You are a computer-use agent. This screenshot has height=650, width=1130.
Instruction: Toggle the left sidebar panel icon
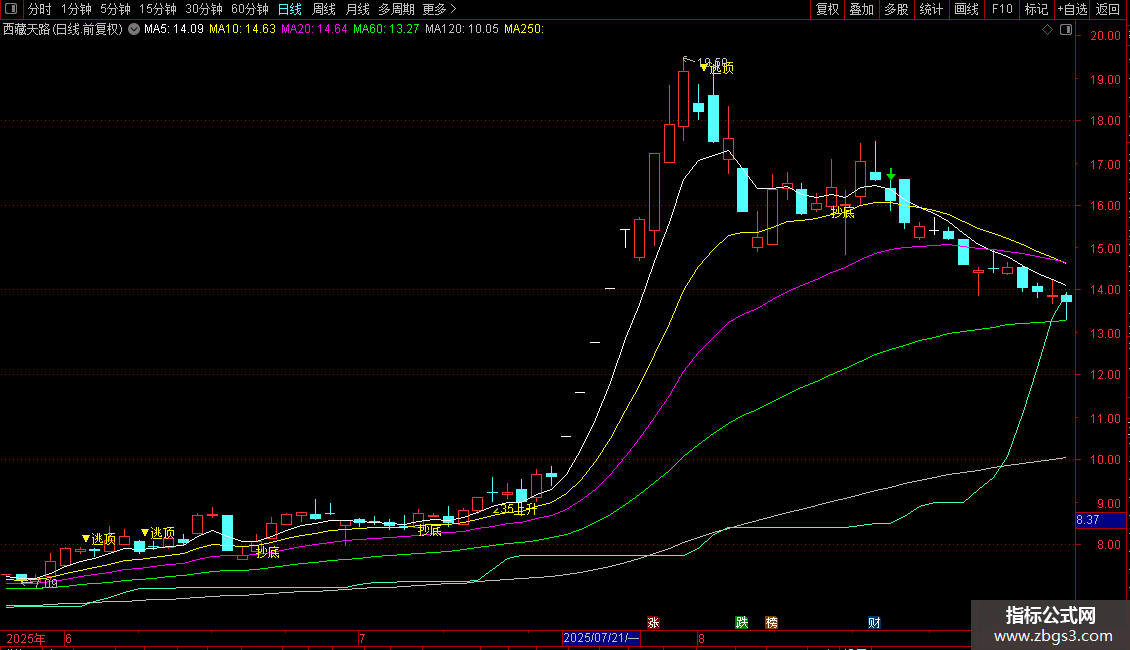tap(12, 9)
